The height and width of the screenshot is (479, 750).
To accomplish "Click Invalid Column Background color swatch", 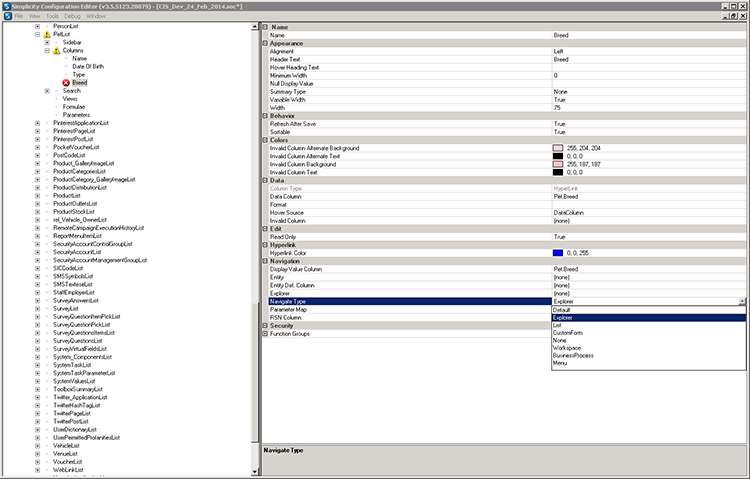I will [558, 165].
